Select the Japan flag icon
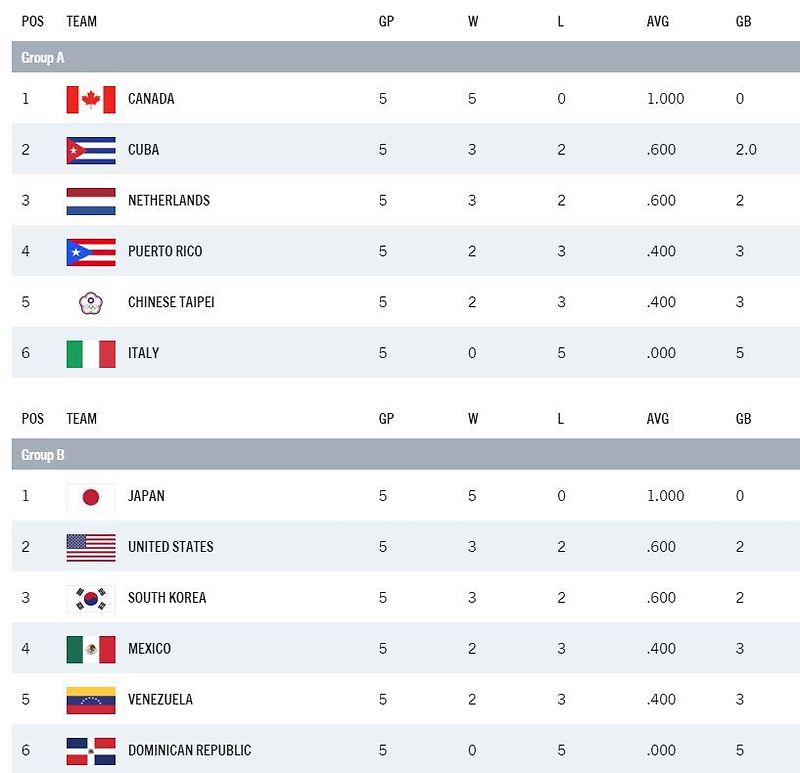 tap(91, 497)
